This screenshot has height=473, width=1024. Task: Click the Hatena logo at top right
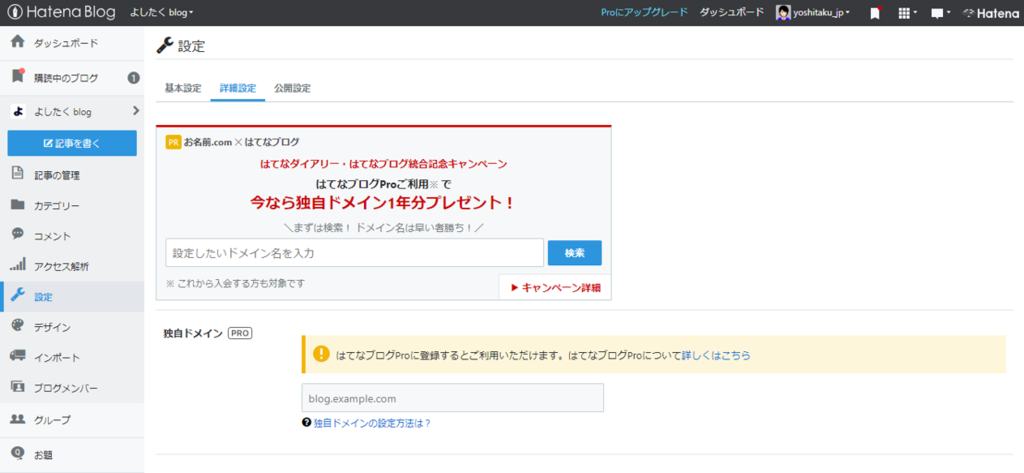[x=991, y=13]
